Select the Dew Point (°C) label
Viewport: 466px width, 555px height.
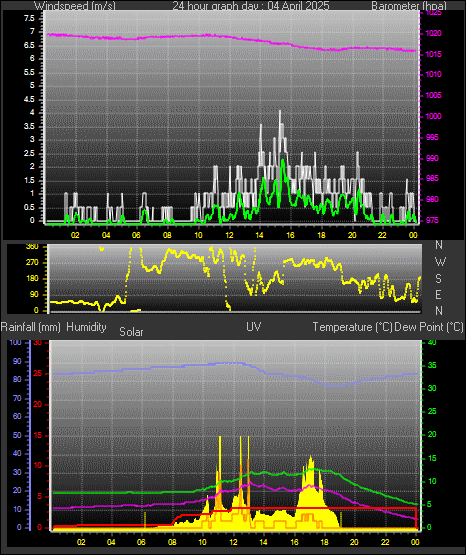click(429, 327)
